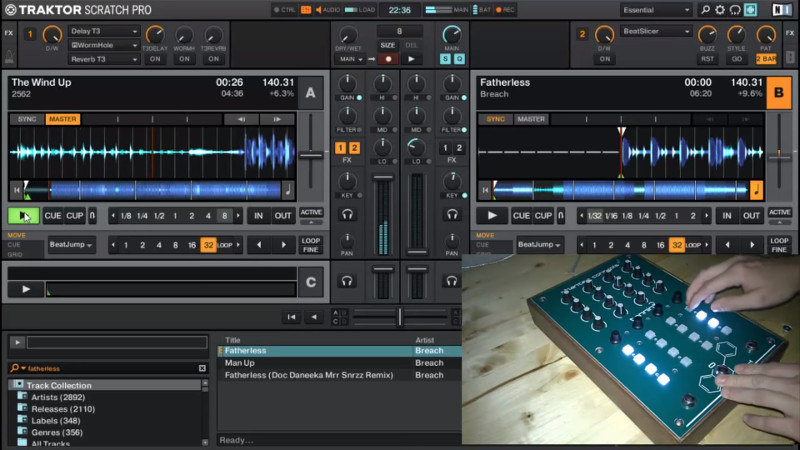
Task: Toggle MASTER on Deck B
Action: [531, 119]
